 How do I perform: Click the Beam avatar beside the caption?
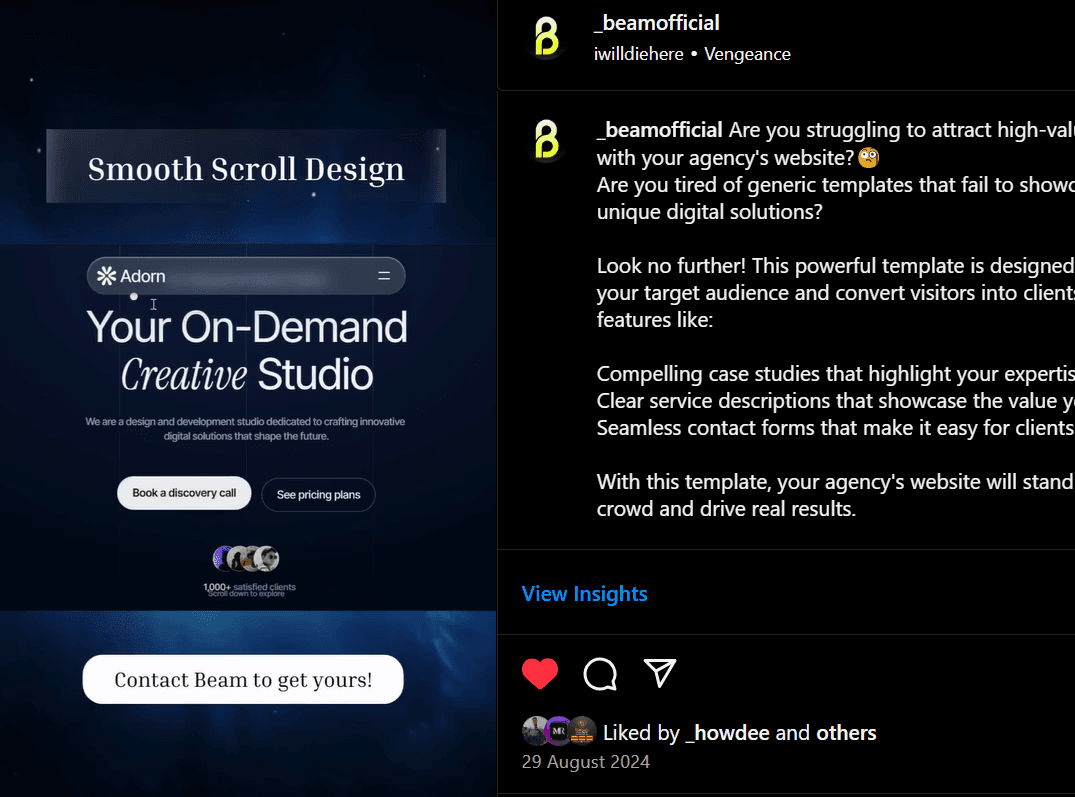pyautogui.click(x=546, y=139)
